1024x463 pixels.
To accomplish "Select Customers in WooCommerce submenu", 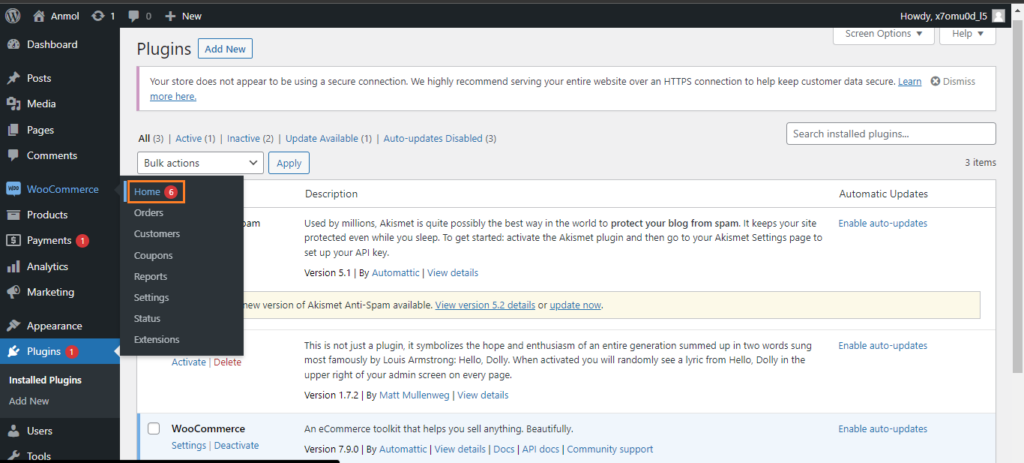I will point(157,234).
